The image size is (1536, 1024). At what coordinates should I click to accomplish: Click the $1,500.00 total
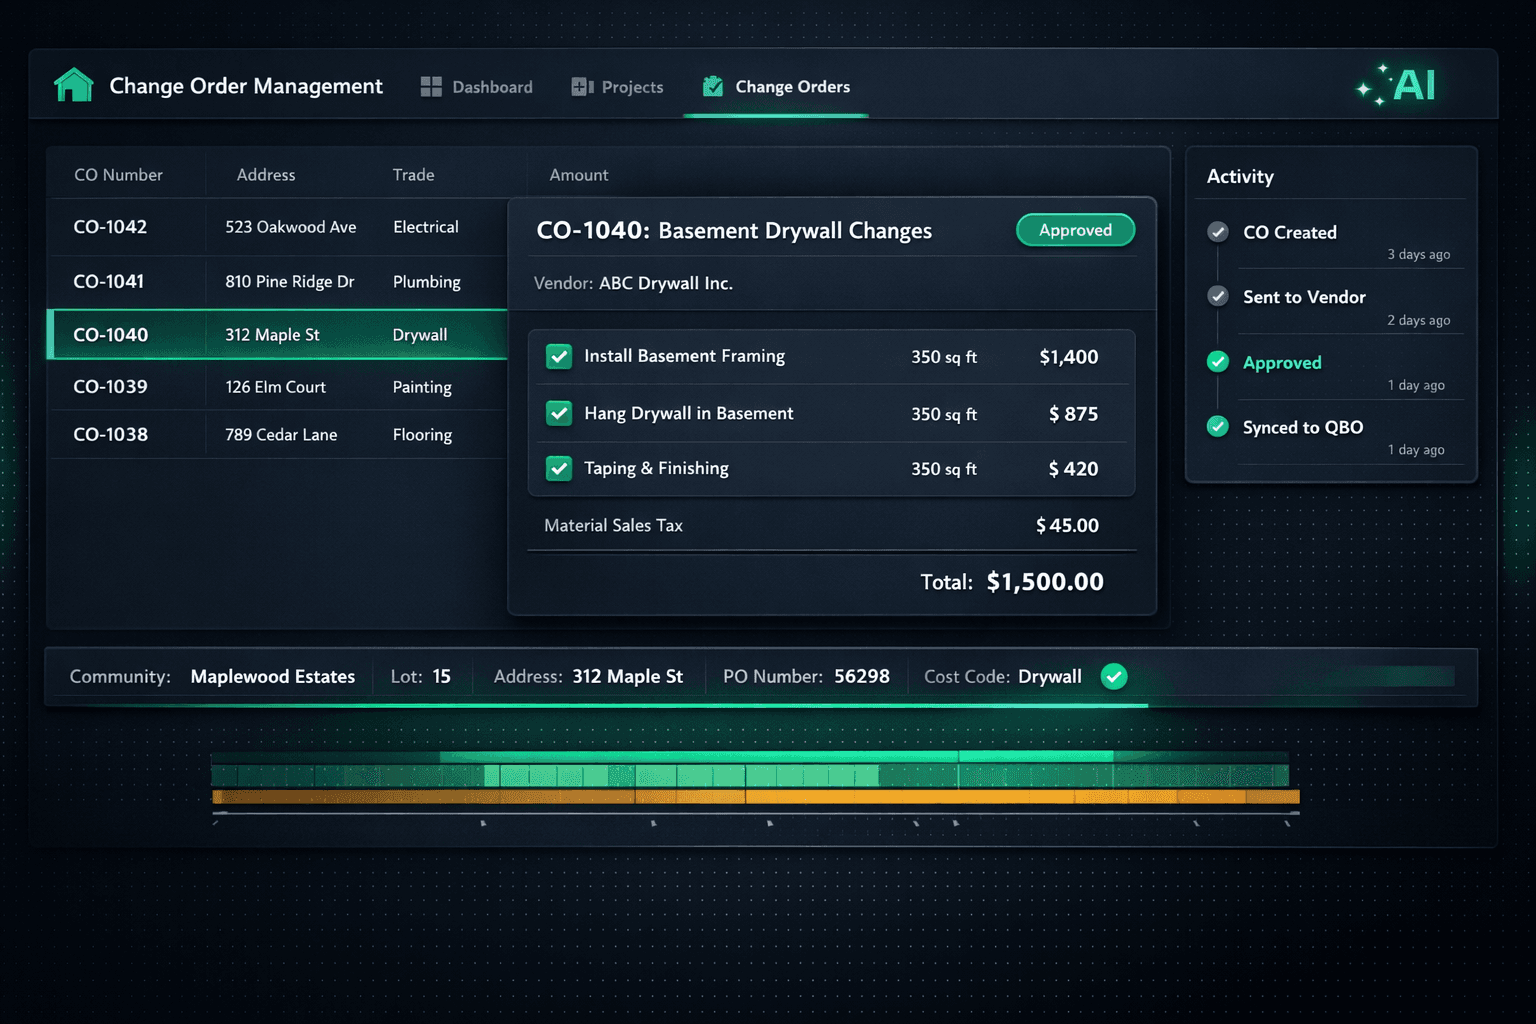tap(1045, 582)
